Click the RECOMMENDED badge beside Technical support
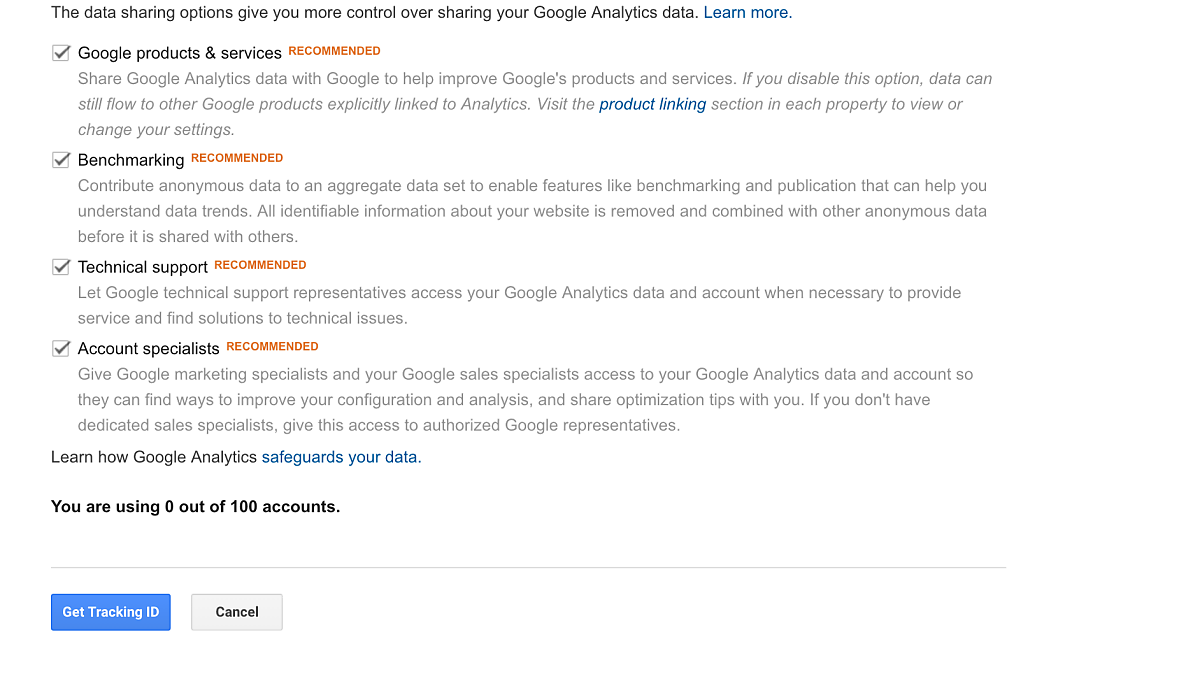The width and height of the screenshot is (1200, 674). (x=260, y=265)
